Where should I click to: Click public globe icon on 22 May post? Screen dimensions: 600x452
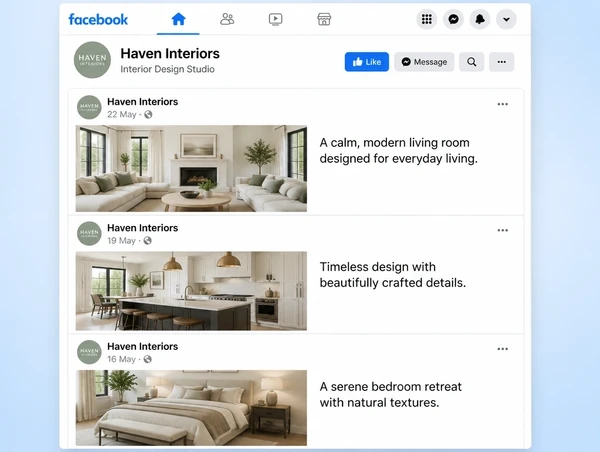pyautogui.click(x=148, y=114)
